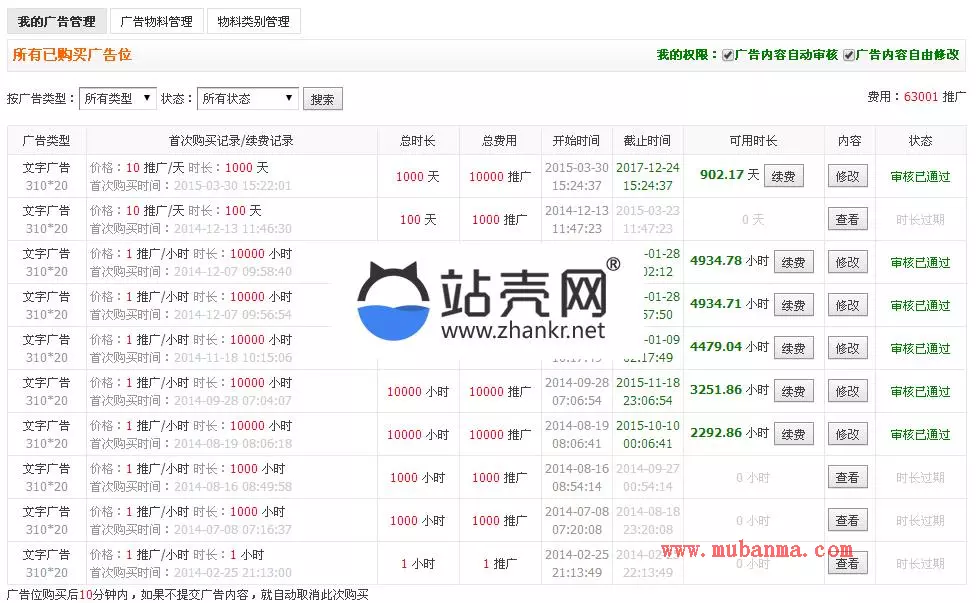Click the 搜索 search button
This screenshot has width=976, height=603.
point(322,99)
